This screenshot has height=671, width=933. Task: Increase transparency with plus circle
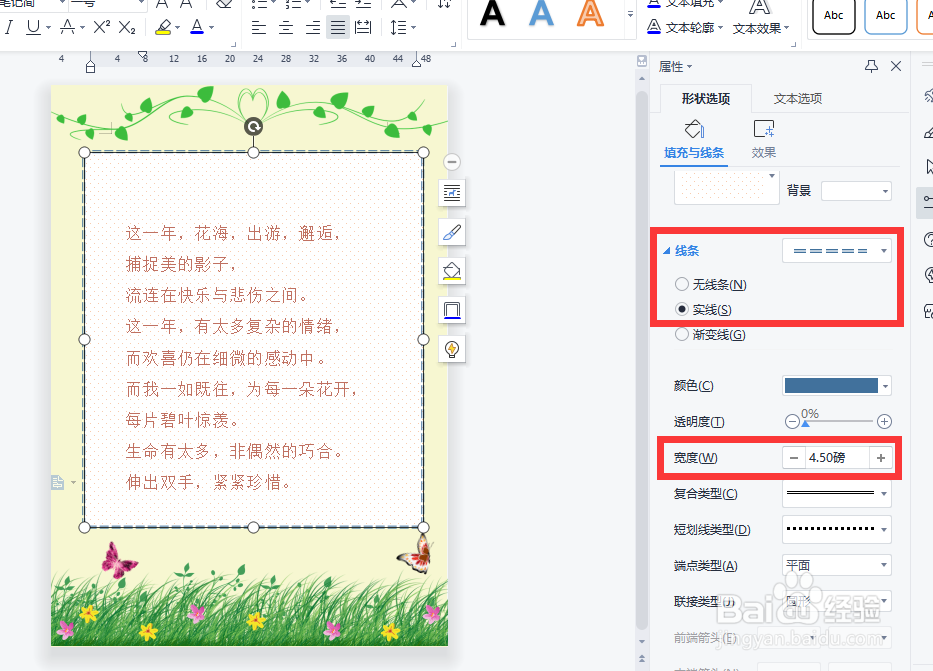pos(884,422)
